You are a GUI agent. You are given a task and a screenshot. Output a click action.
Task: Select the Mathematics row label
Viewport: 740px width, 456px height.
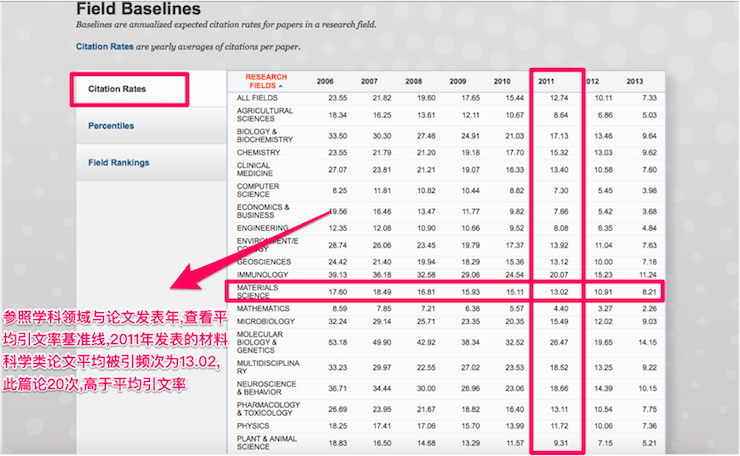point(264,308)
